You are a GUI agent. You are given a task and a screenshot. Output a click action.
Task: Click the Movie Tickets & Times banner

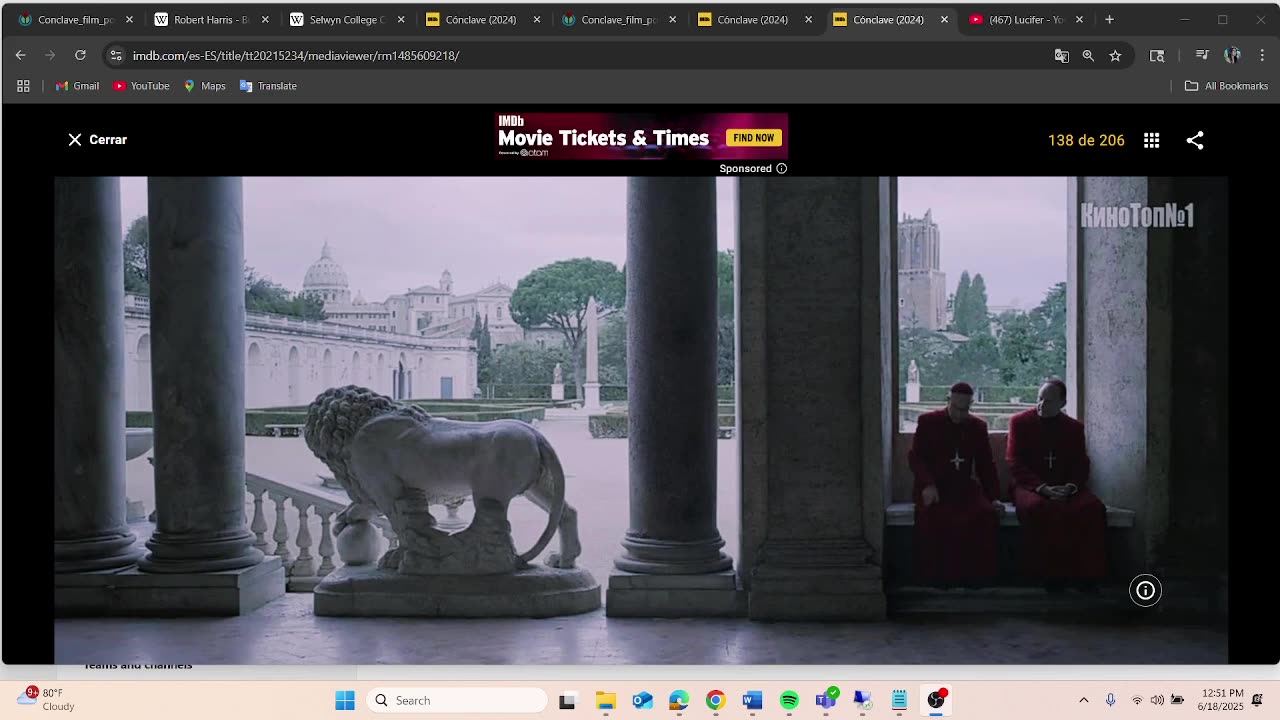(641, 136)
